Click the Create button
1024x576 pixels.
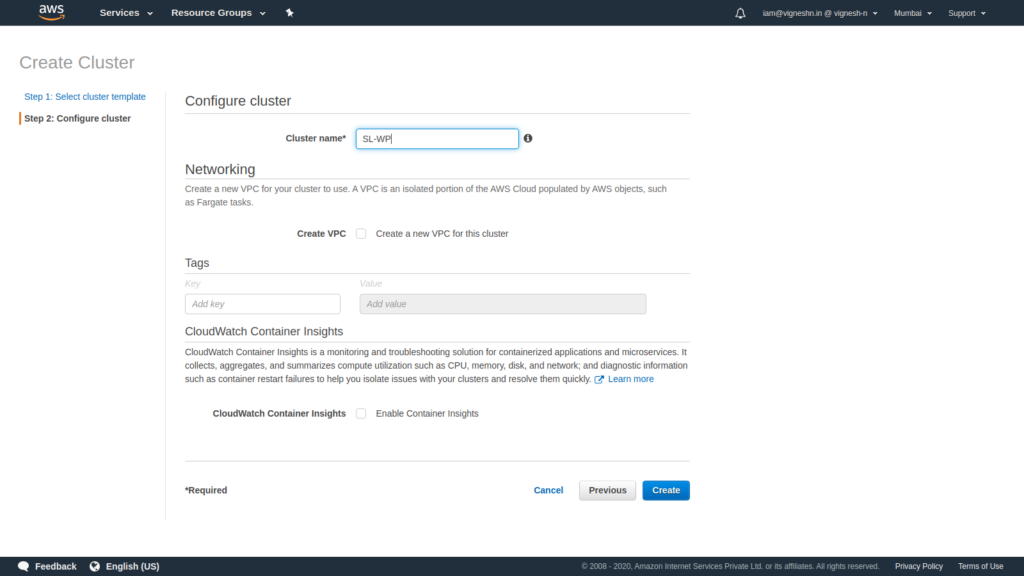point(665,490)
